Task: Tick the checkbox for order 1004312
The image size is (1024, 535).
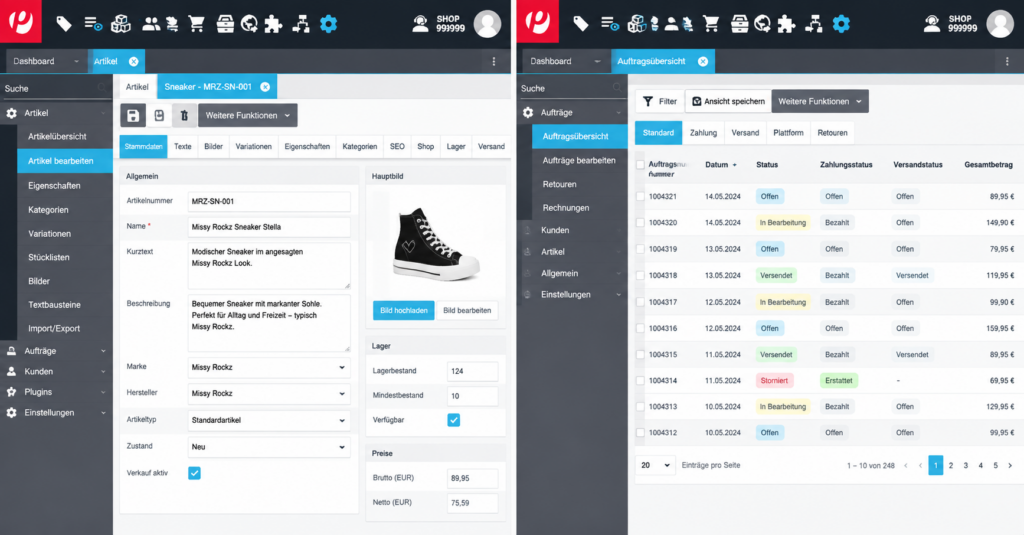Action: (640, 433)
